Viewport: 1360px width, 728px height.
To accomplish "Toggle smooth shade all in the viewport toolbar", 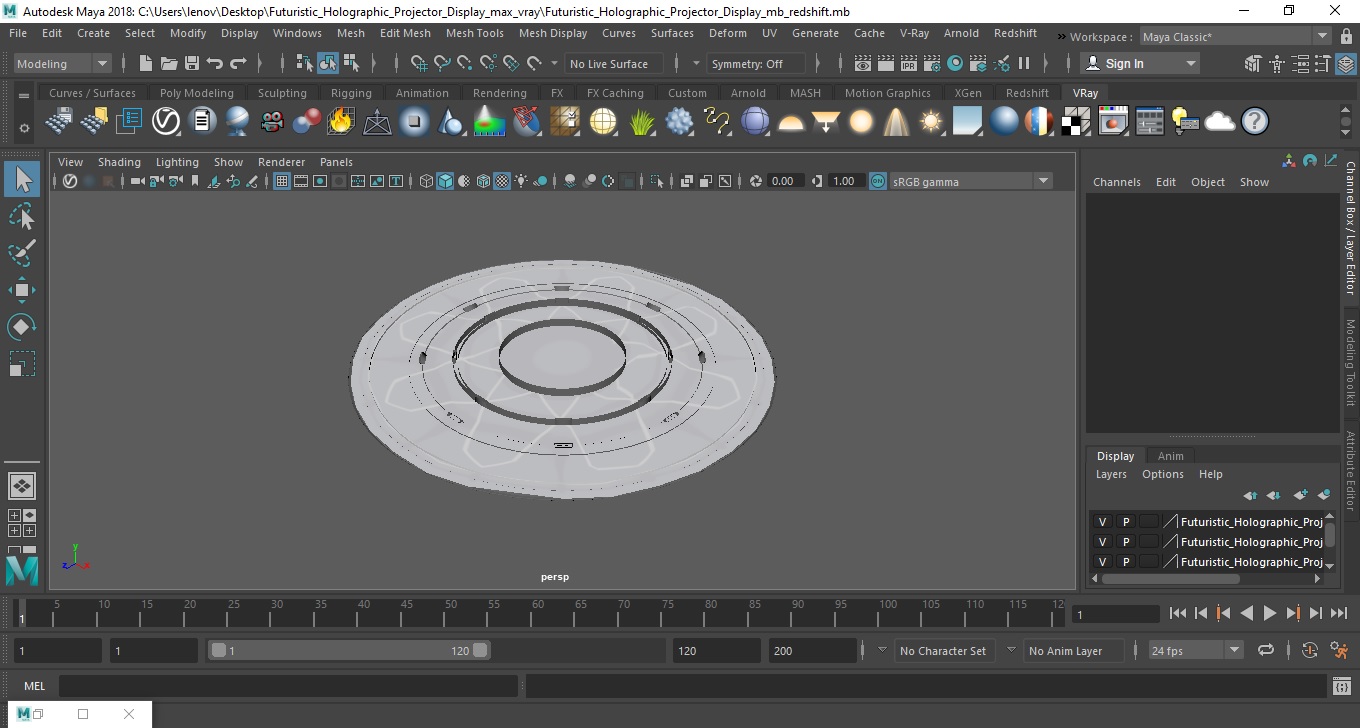I will pyautogui.click(x=445, y=181).
